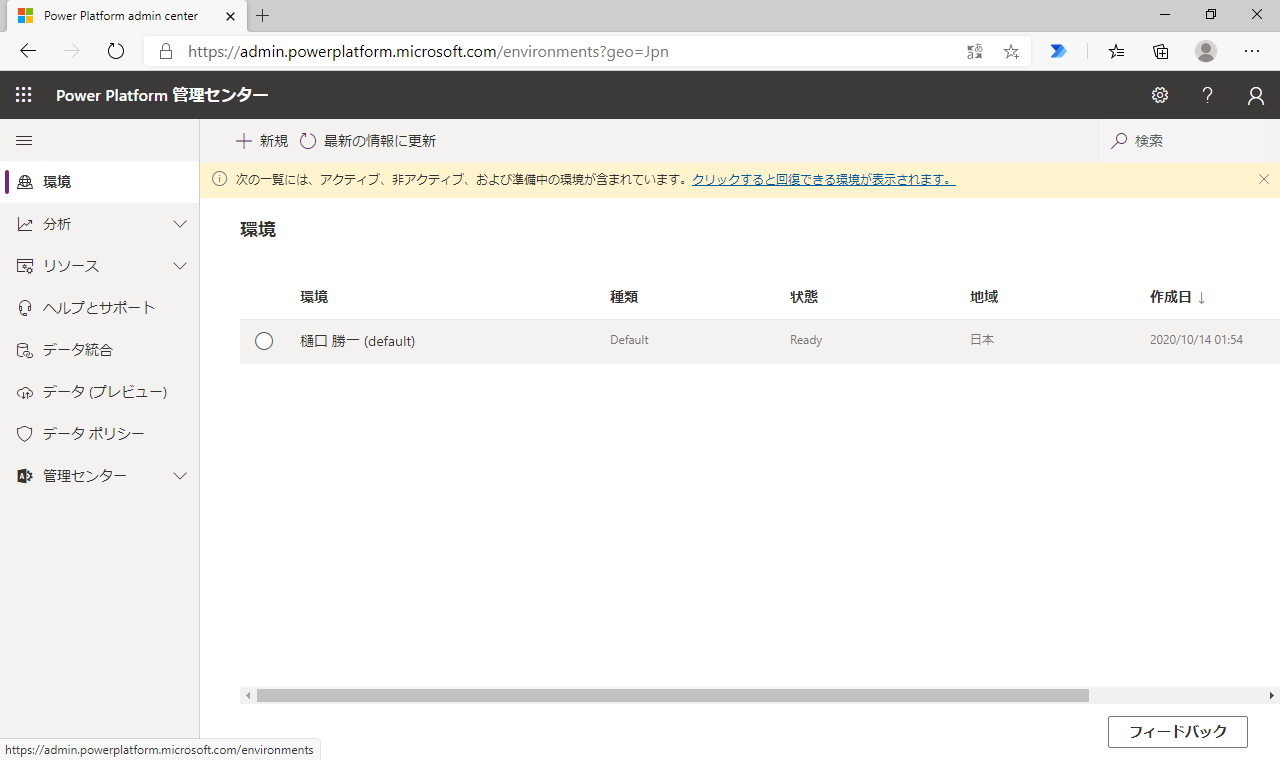Open データ ポリシー in the sidebar
This screenshot has width=1280, height=760.
click(100, 434)
